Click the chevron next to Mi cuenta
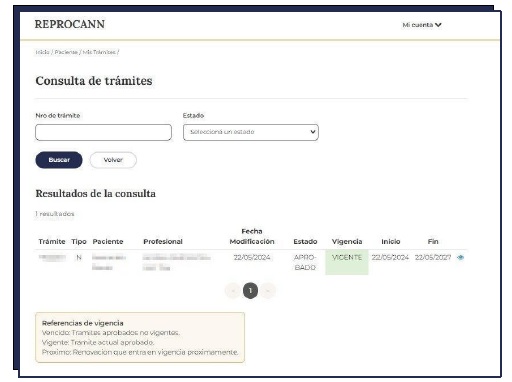The image size is (512, 382). pyautogui.click(x=438, y=25)
